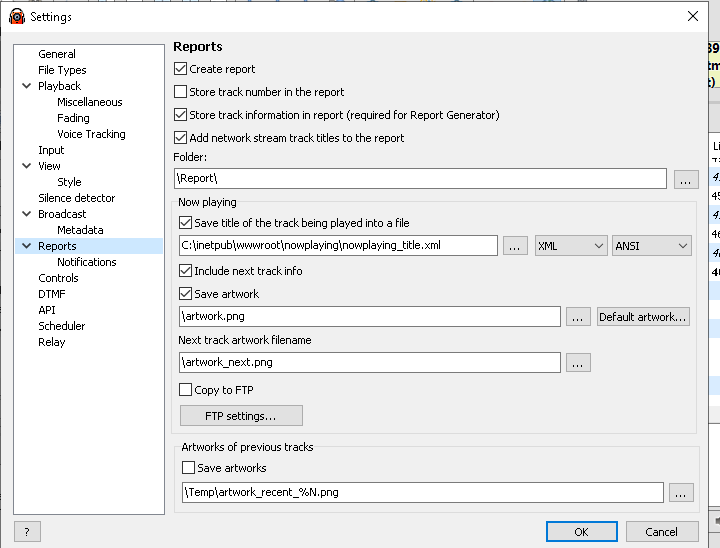Open General settings page
This screenshot has width=720, height=548.
click(57, 54)
